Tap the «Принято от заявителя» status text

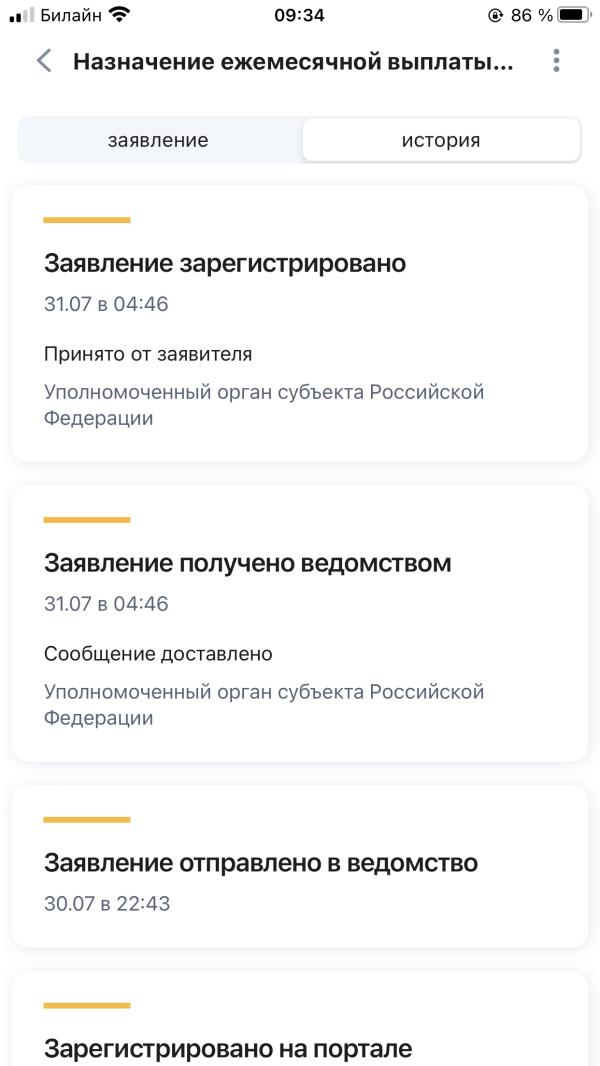pos(148,354)
